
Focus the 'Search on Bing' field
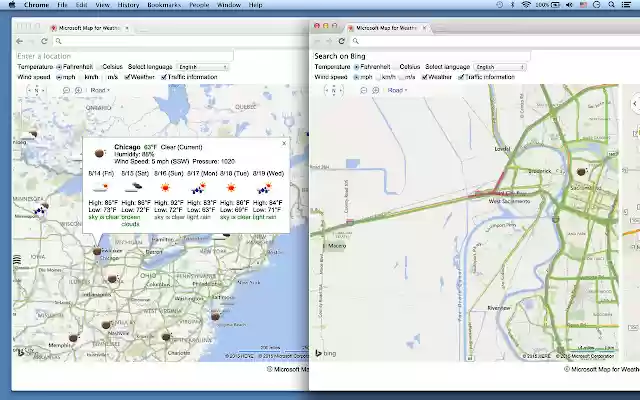pos(421,56)
